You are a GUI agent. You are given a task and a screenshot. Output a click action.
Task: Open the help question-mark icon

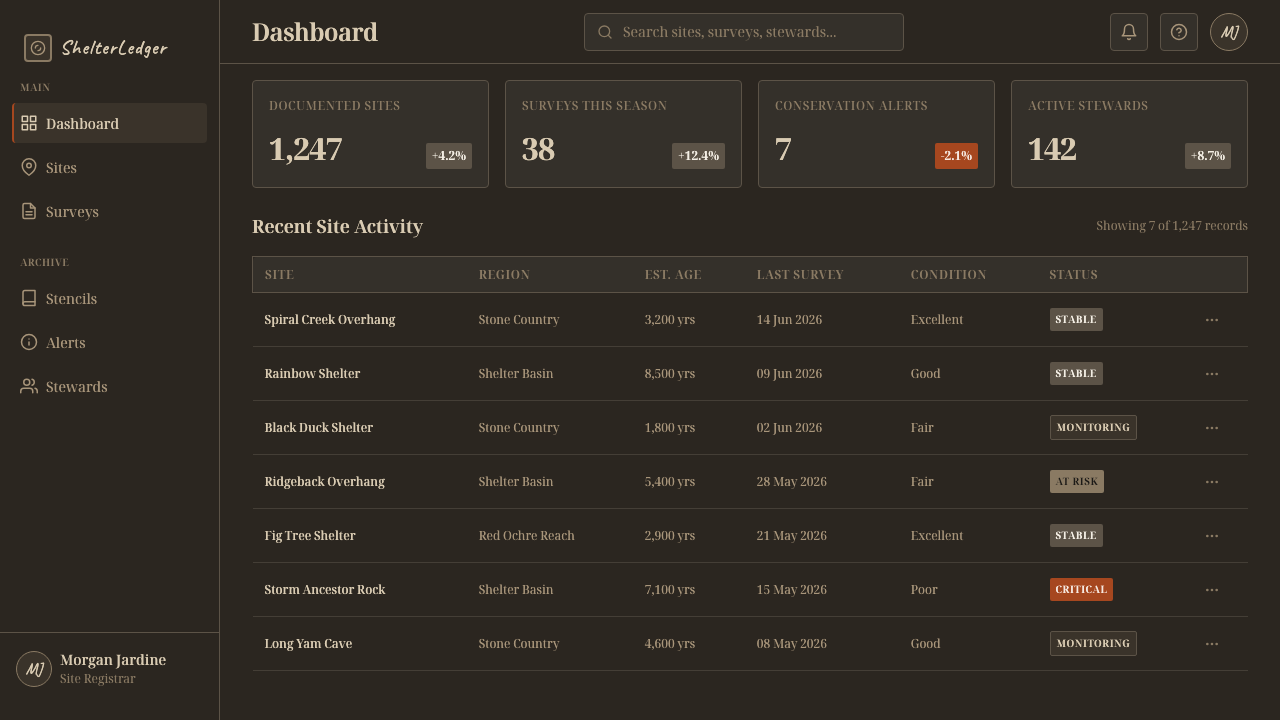coord(1179,32)
